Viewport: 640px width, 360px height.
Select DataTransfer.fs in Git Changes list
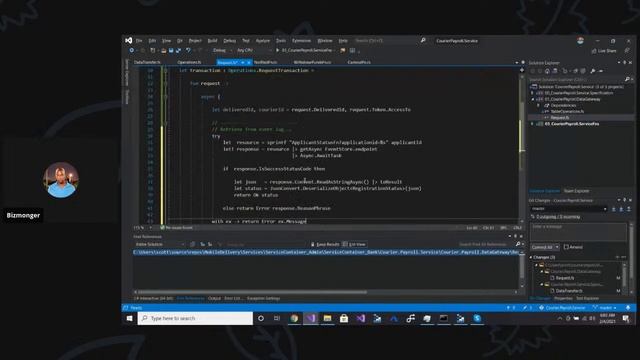point(569,291)
